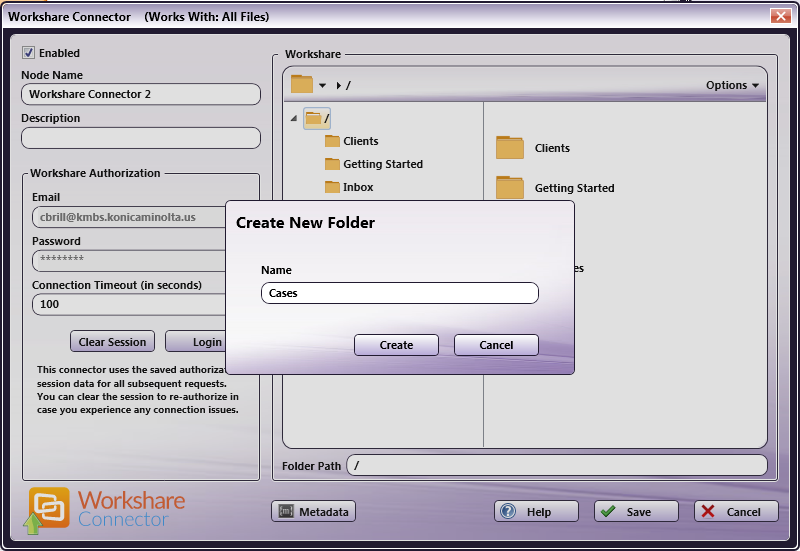
Task: Click the blue question mark Help icon
Action: click(x=508, y=512)
